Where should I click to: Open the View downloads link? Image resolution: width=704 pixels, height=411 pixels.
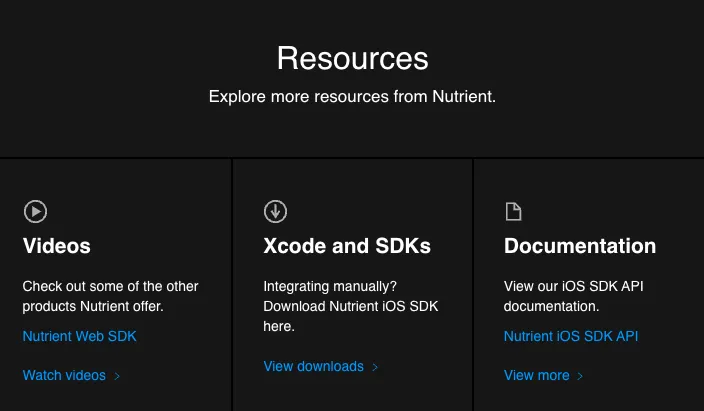coord(313,366)
